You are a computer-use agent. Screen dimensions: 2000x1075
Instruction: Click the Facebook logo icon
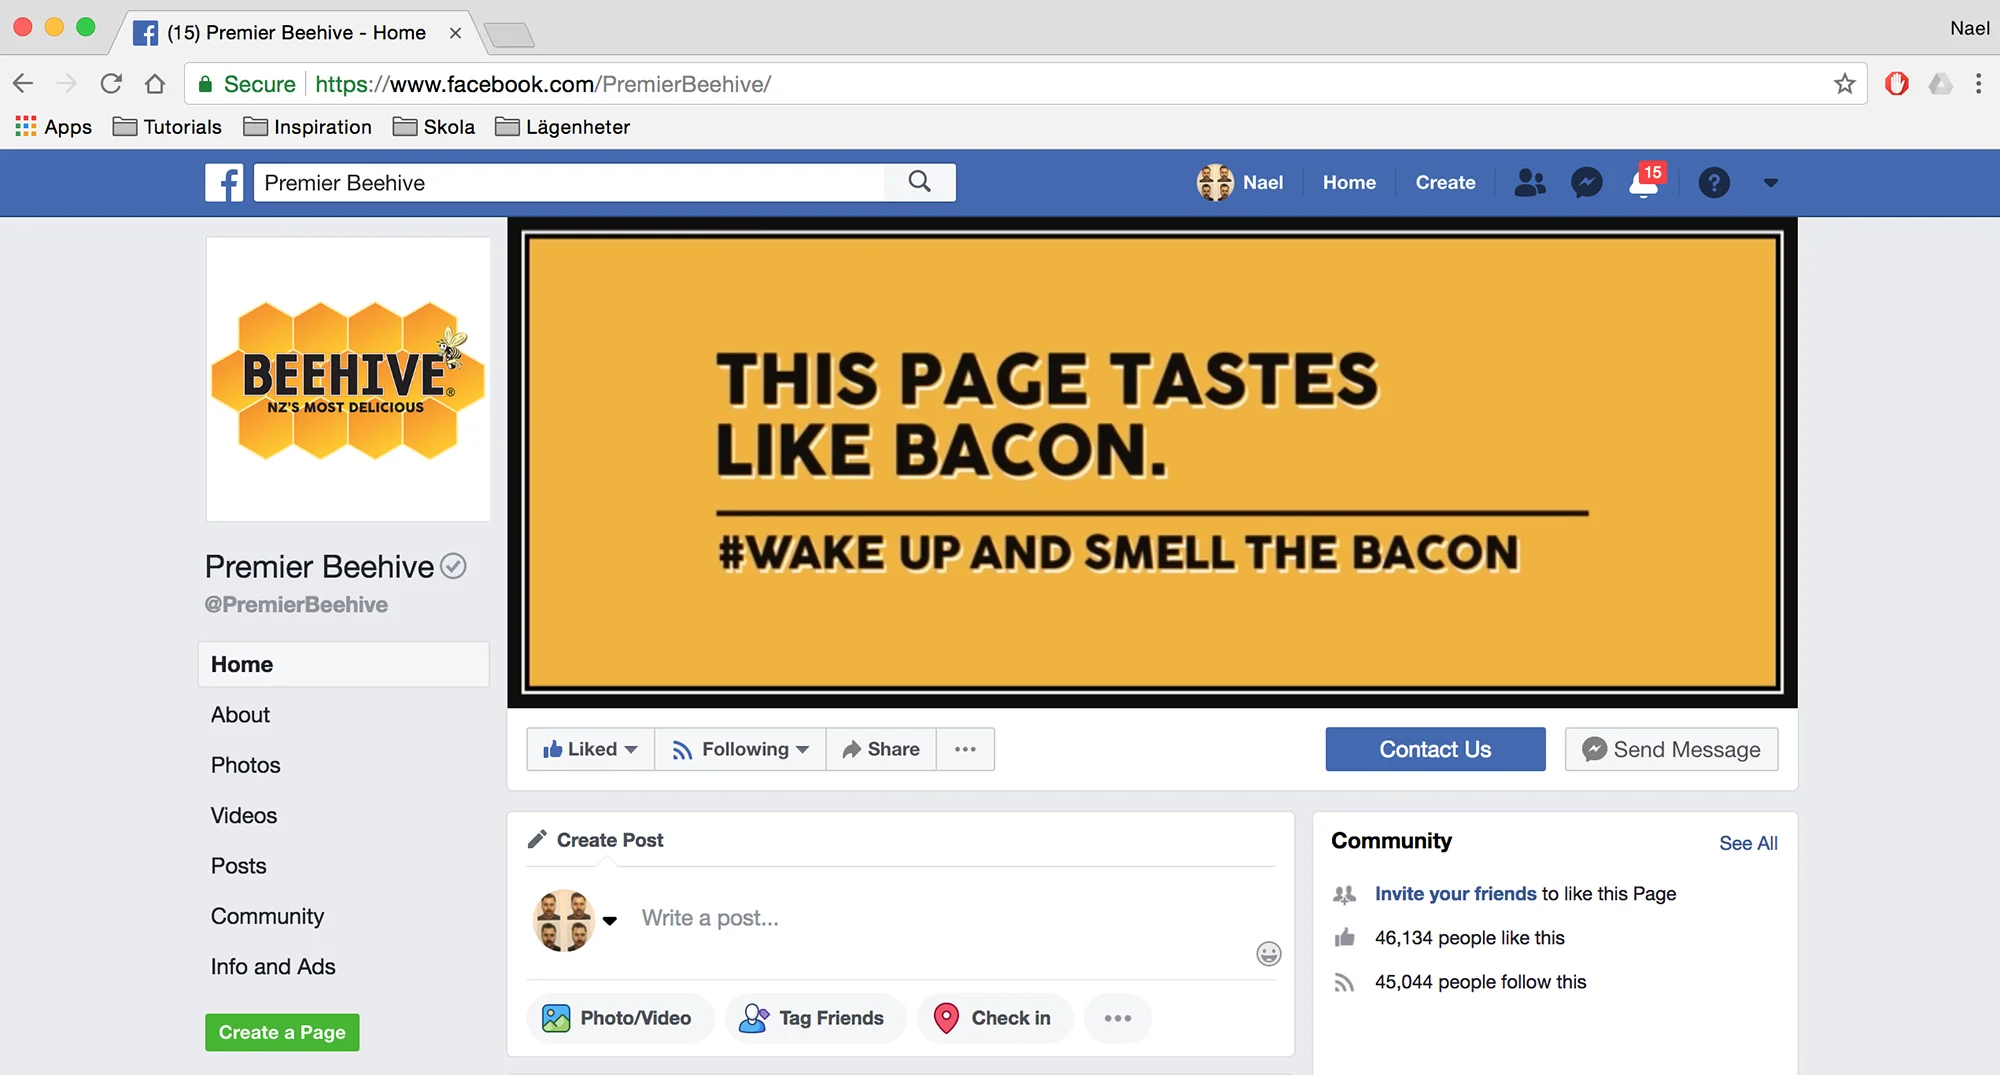(224, 183)
